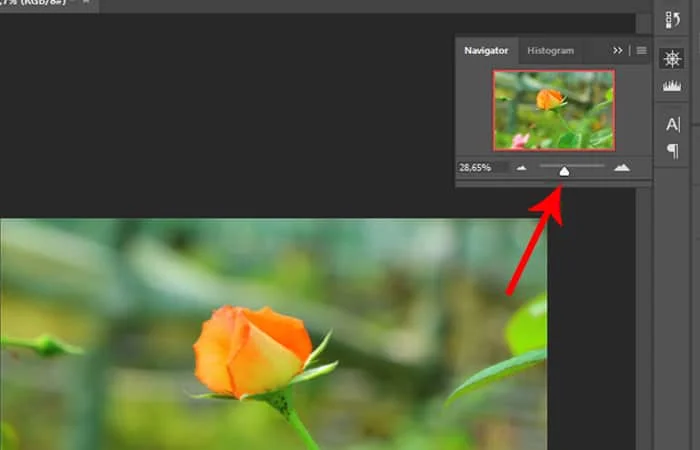Click the canvas vertical scrollbar track

642,319
